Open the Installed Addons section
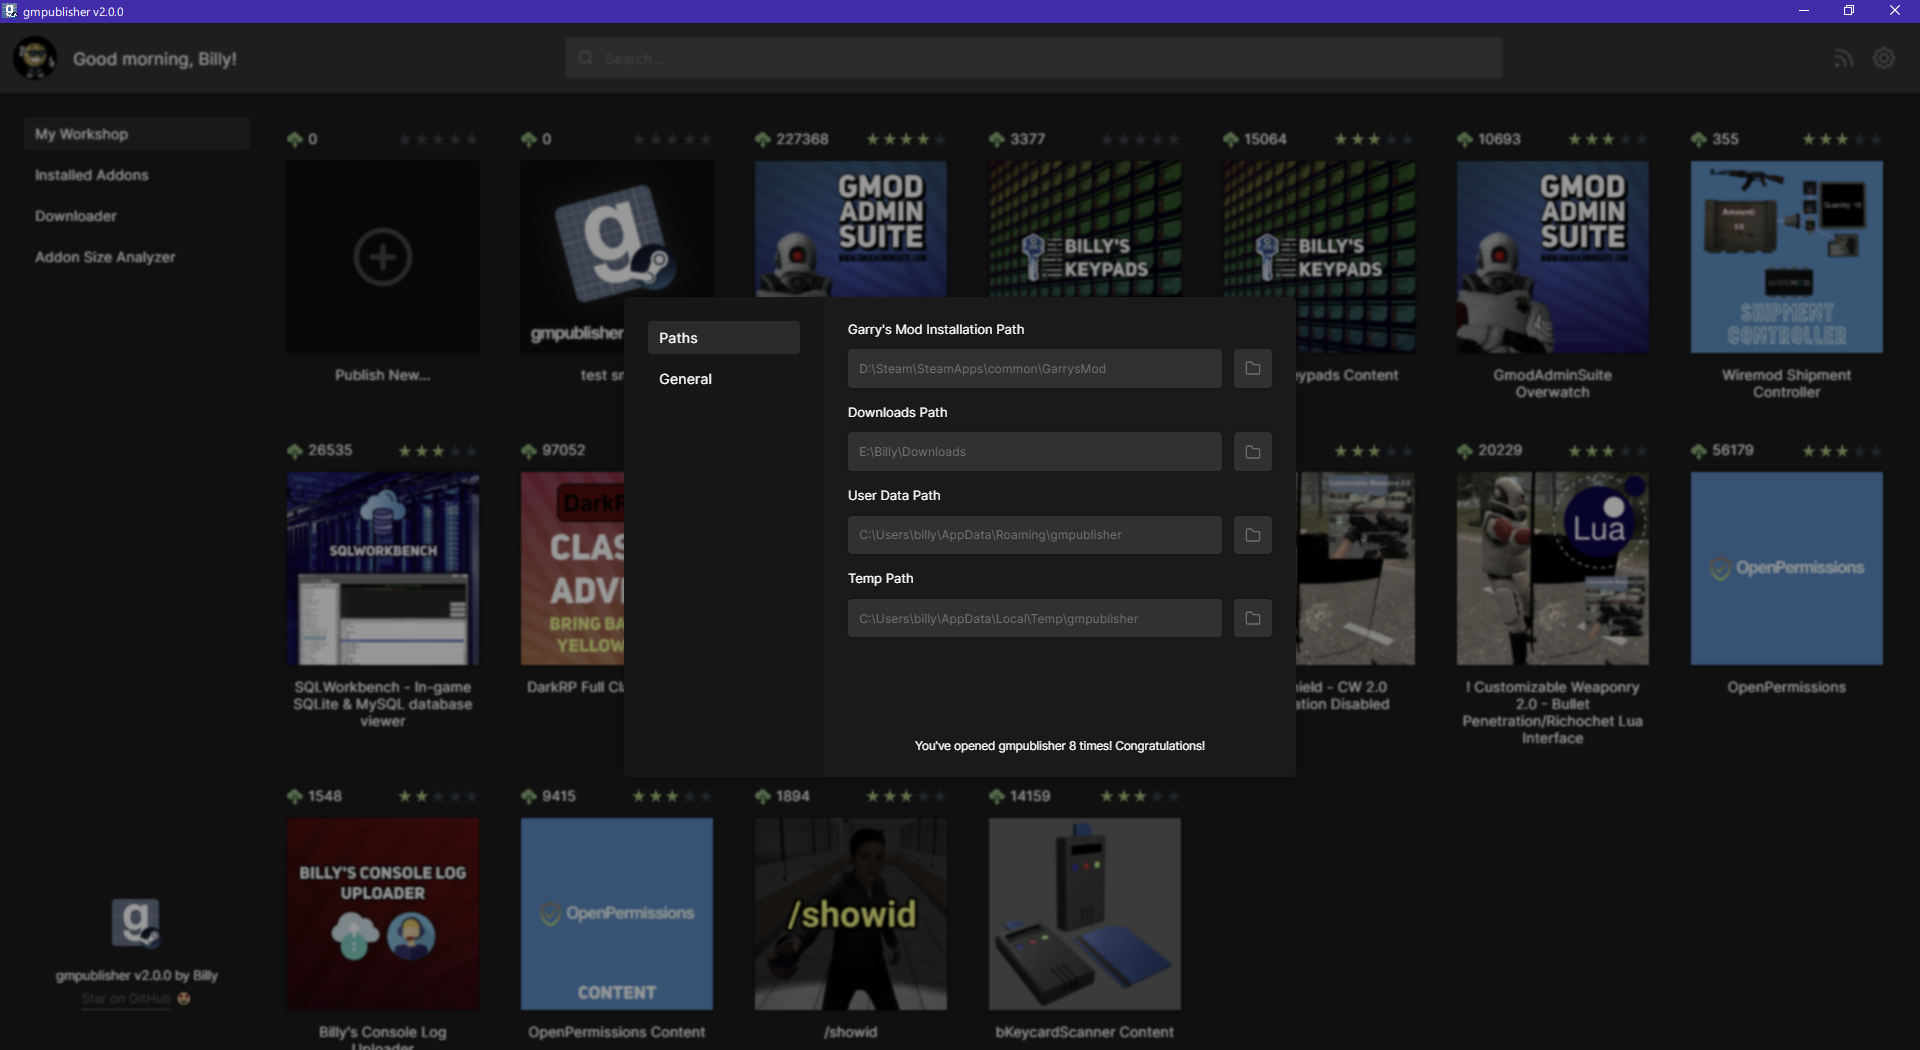The width and height of the screenshot is (1920, 1050). (x=92, y=174)
